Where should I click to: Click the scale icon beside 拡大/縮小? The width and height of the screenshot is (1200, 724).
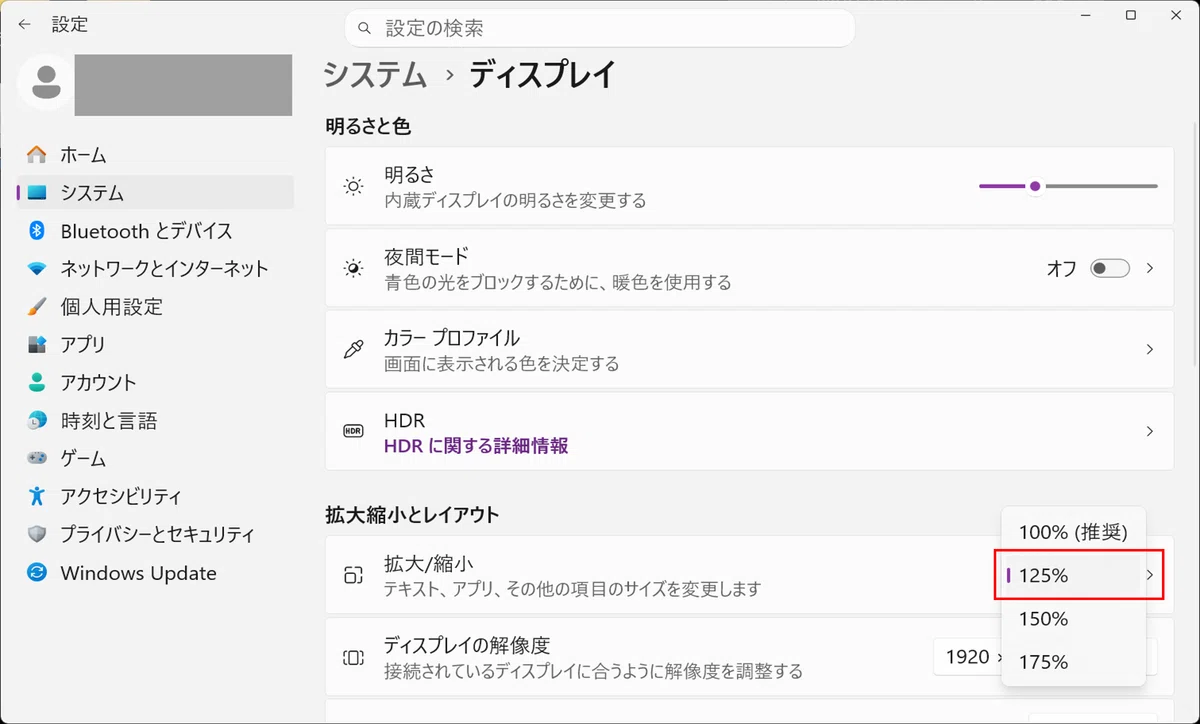(353, 575)
